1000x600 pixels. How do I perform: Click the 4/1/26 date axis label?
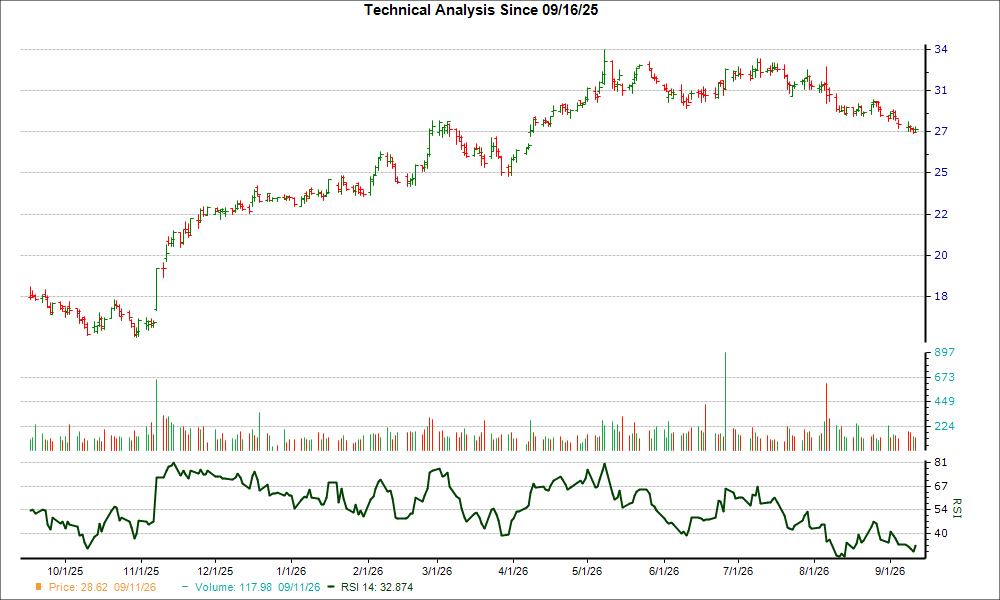point(513,571)
